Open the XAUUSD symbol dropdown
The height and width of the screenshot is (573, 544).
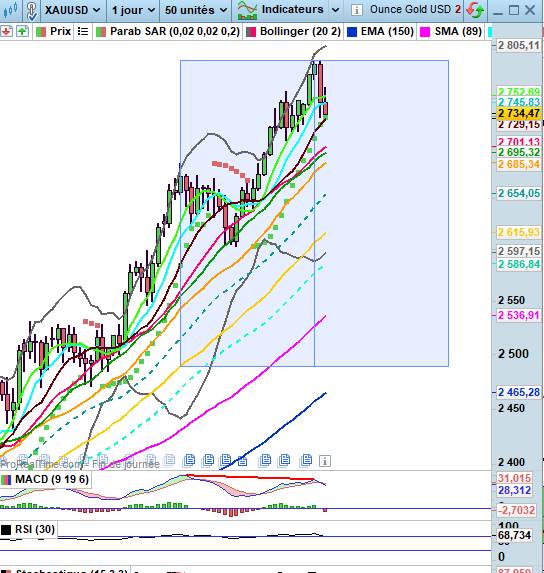coord(73,10)
